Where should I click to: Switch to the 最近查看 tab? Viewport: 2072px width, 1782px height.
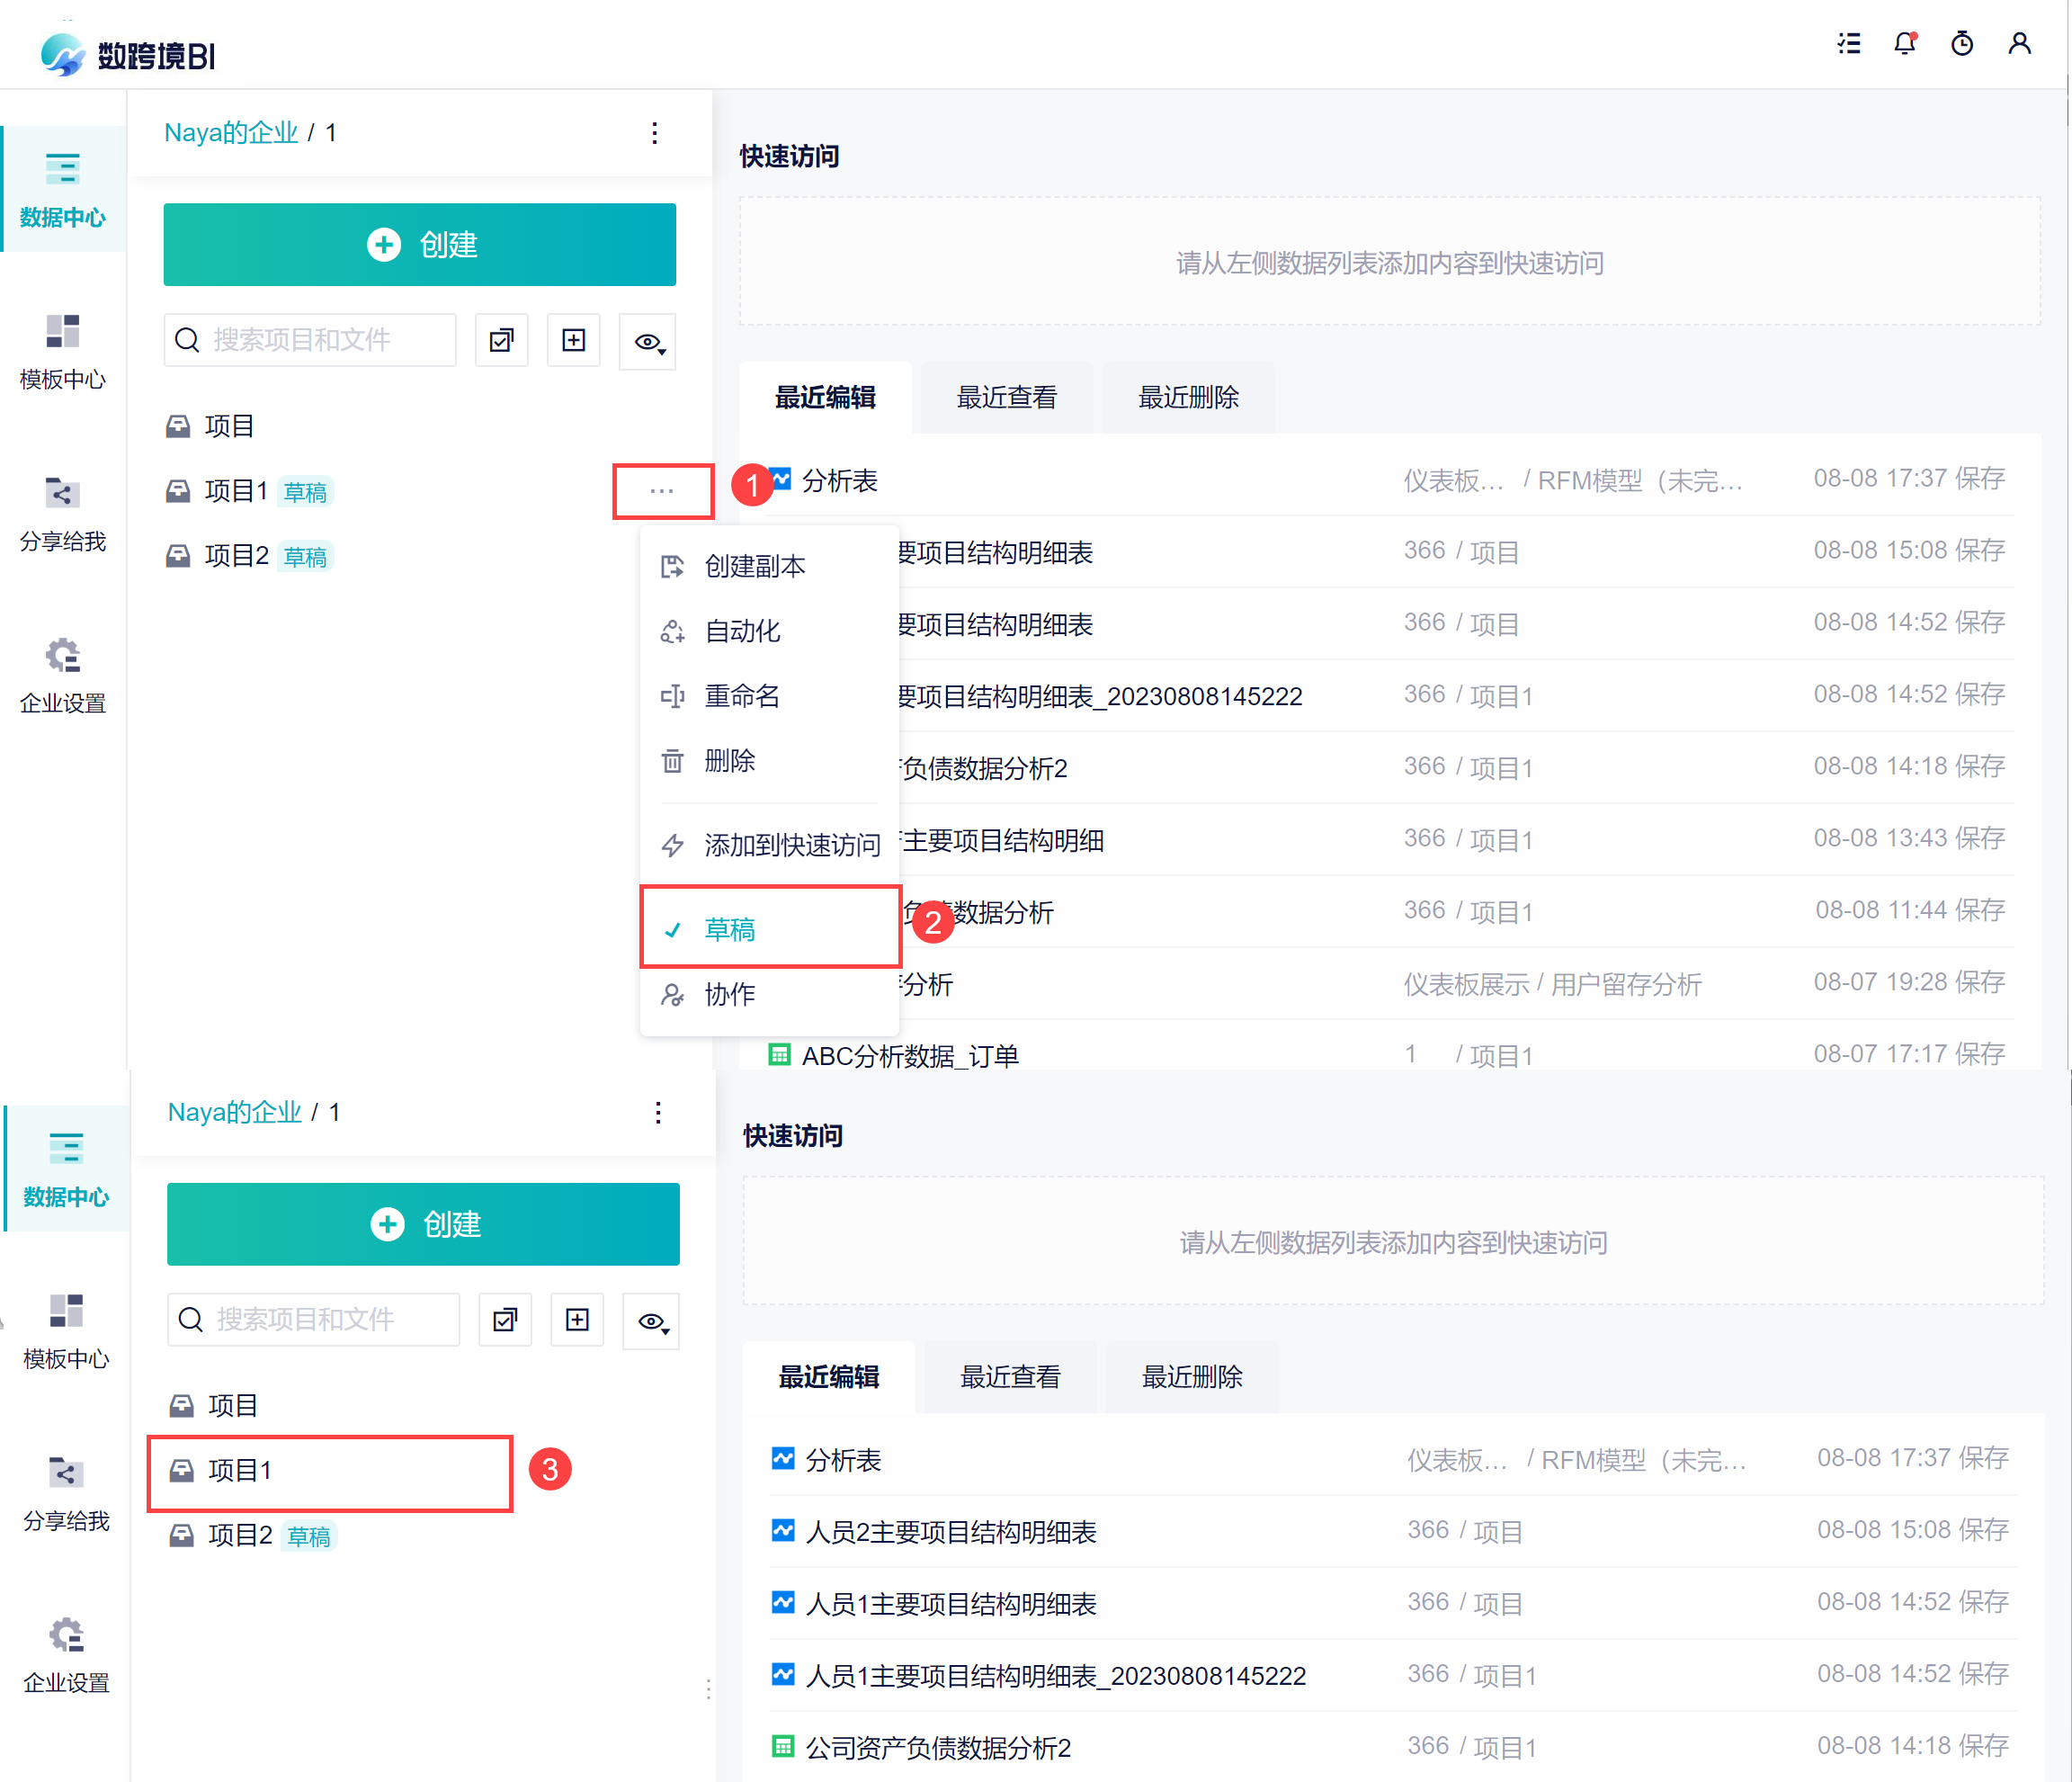click(1006, 397)
